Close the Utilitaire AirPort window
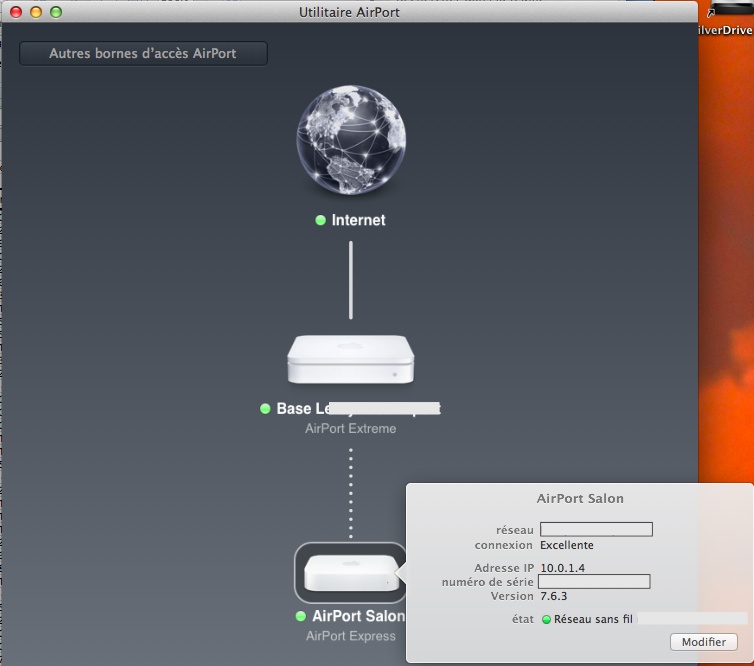Image resolution: width=754 pixels, height=666 pixels. click(x=16, y=12)
